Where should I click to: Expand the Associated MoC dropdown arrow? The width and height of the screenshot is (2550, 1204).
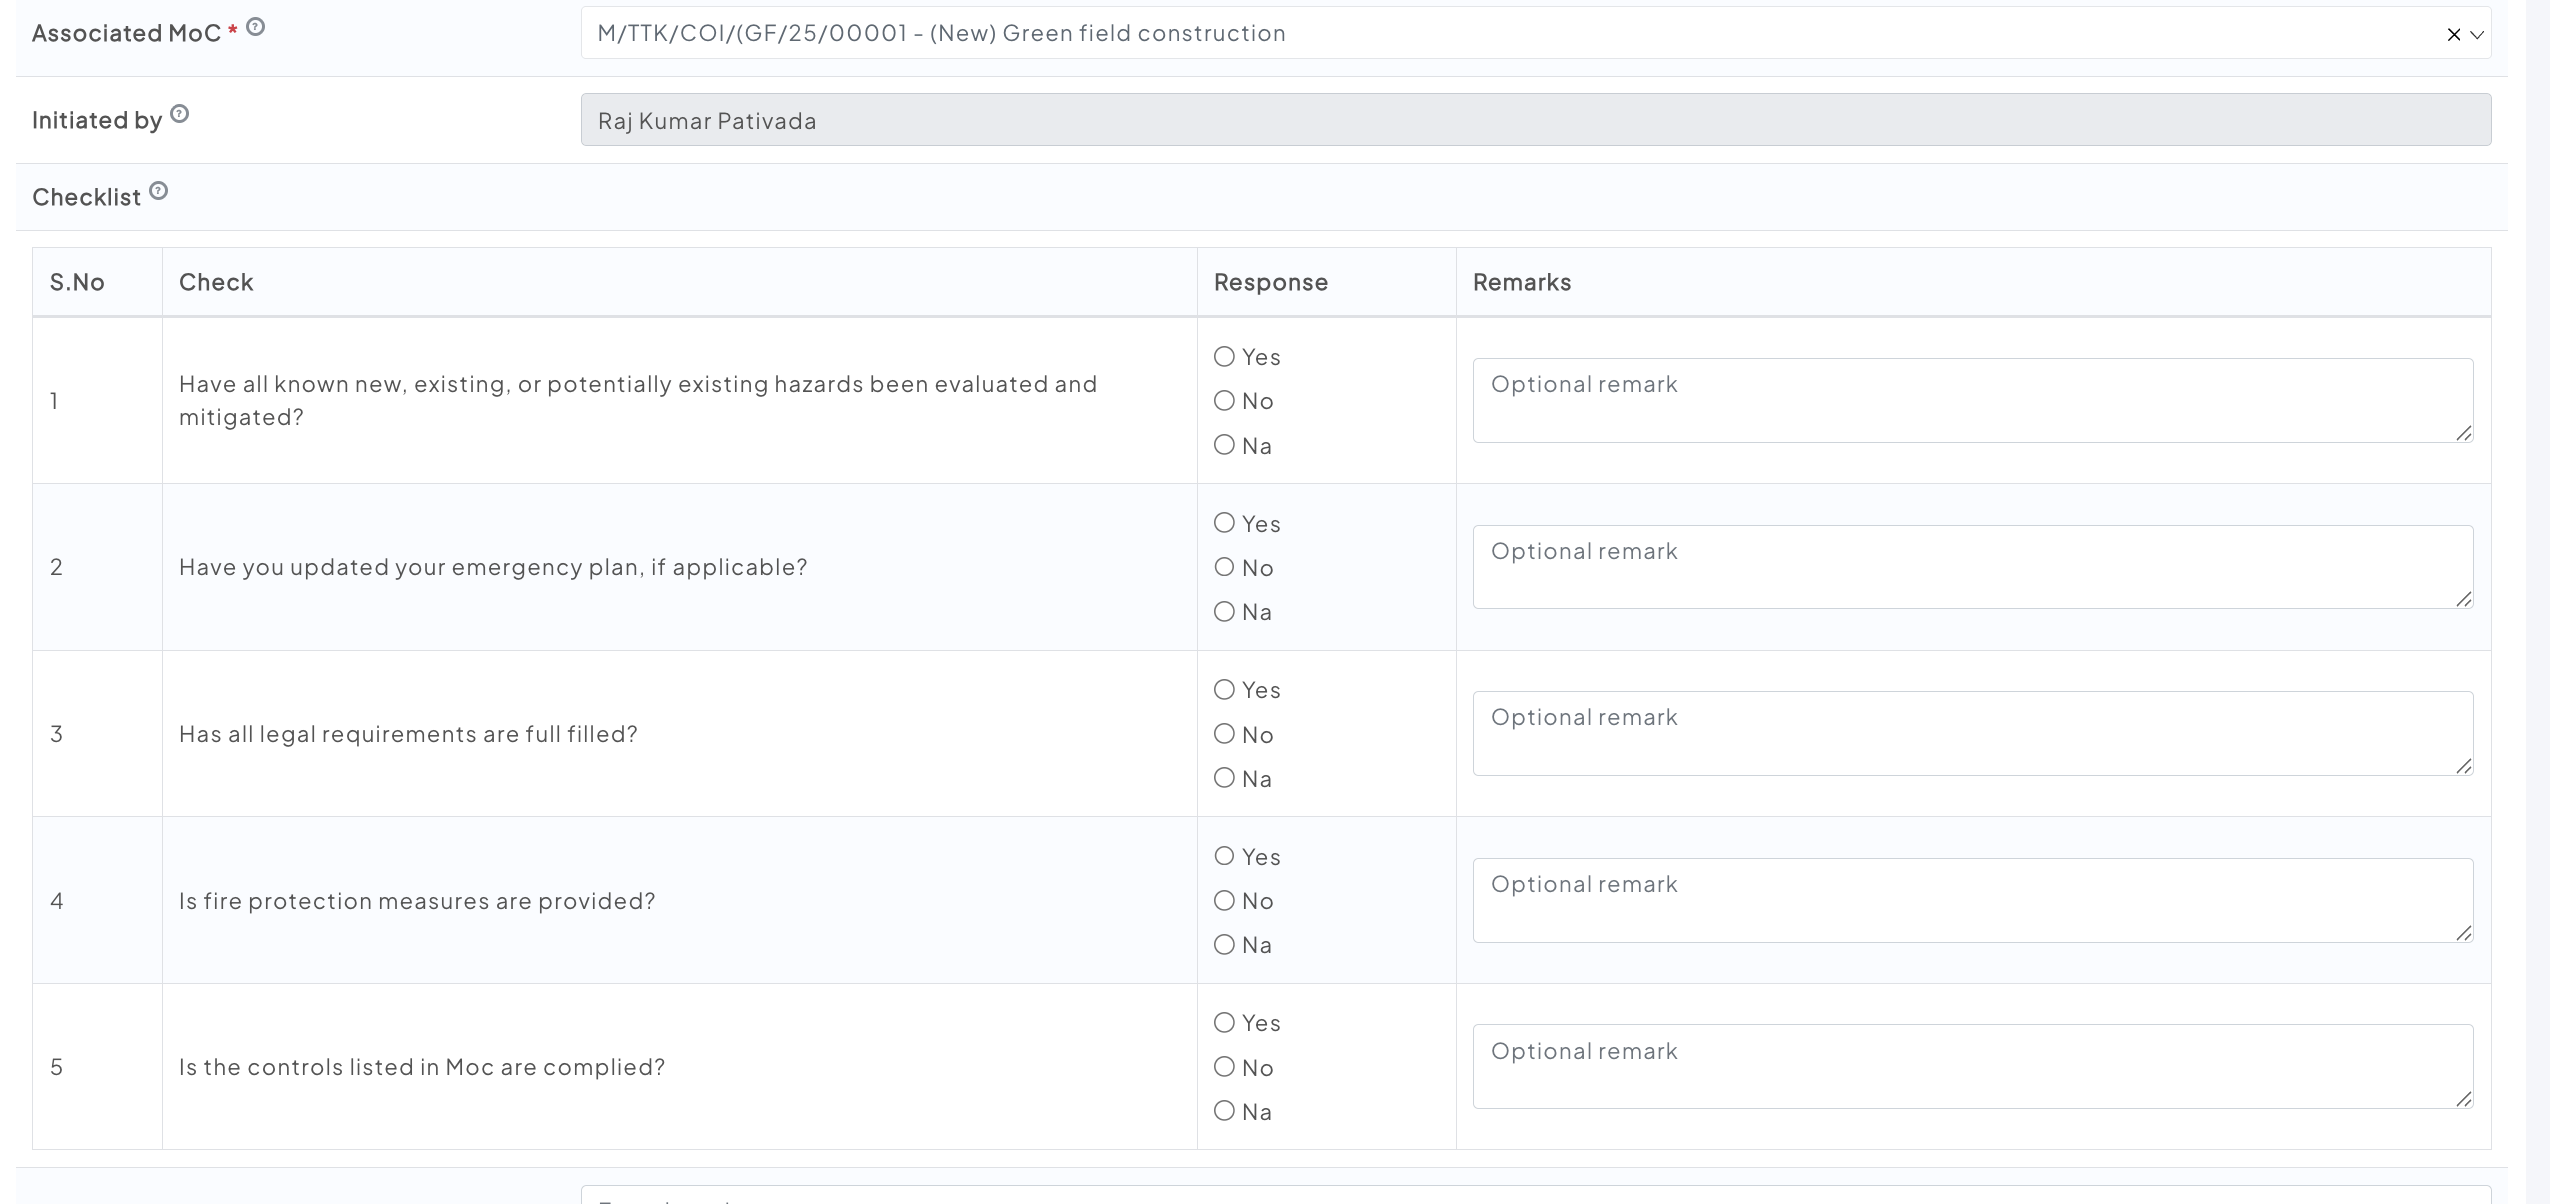pos(2477,35)
